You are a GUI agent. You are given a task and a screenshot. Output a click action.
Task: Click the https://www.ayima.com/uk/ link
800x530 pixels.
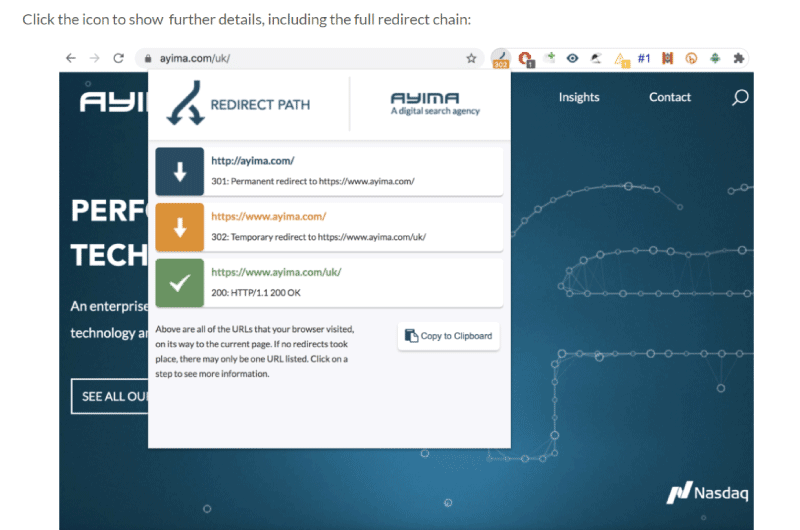point(276,272)
